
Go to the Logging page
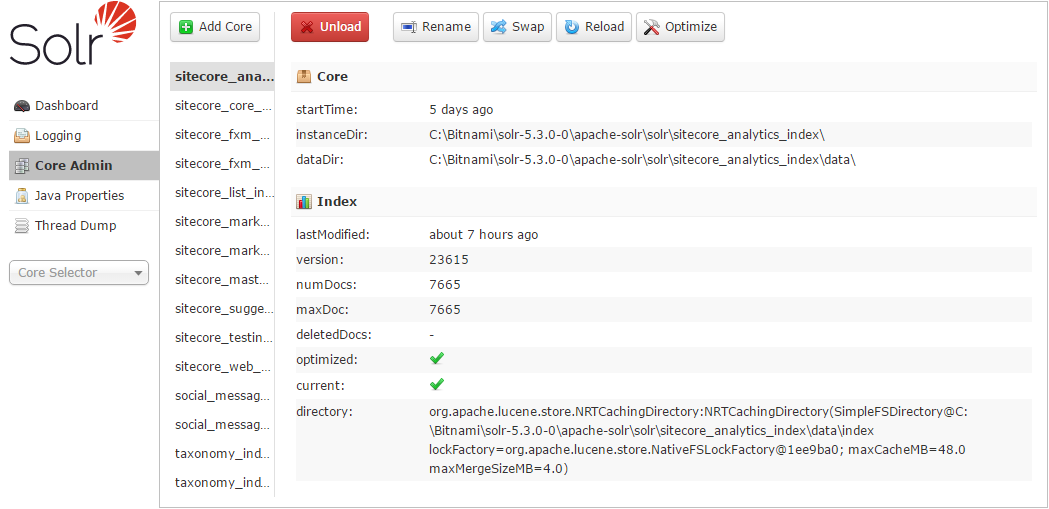(x=84, y=136)
